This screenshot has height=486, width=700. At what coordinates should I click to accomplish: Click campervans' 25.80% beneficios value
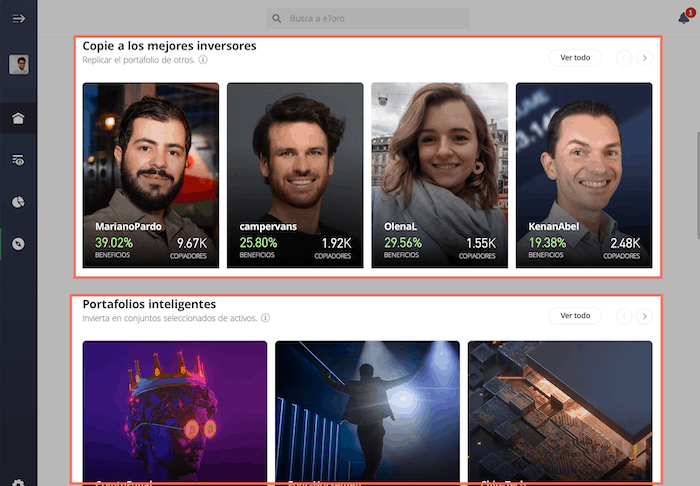pos(258,243)
